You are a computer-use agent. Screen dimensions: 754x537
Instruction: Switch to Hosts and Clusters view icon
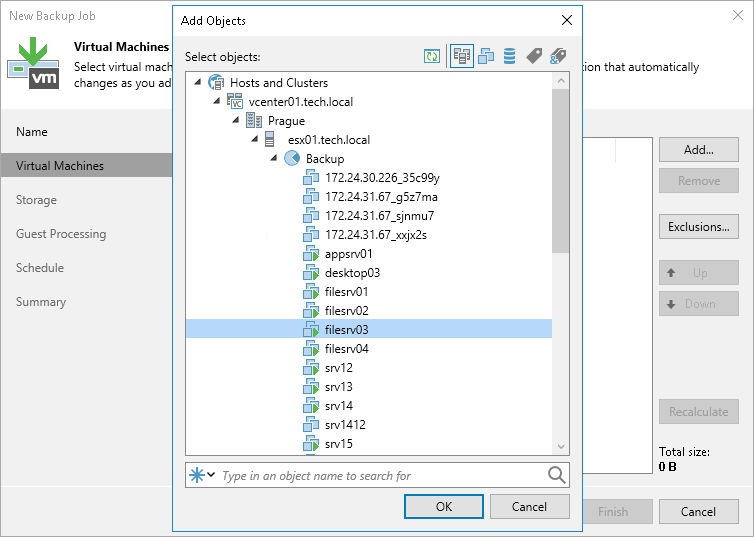point(462,56)
